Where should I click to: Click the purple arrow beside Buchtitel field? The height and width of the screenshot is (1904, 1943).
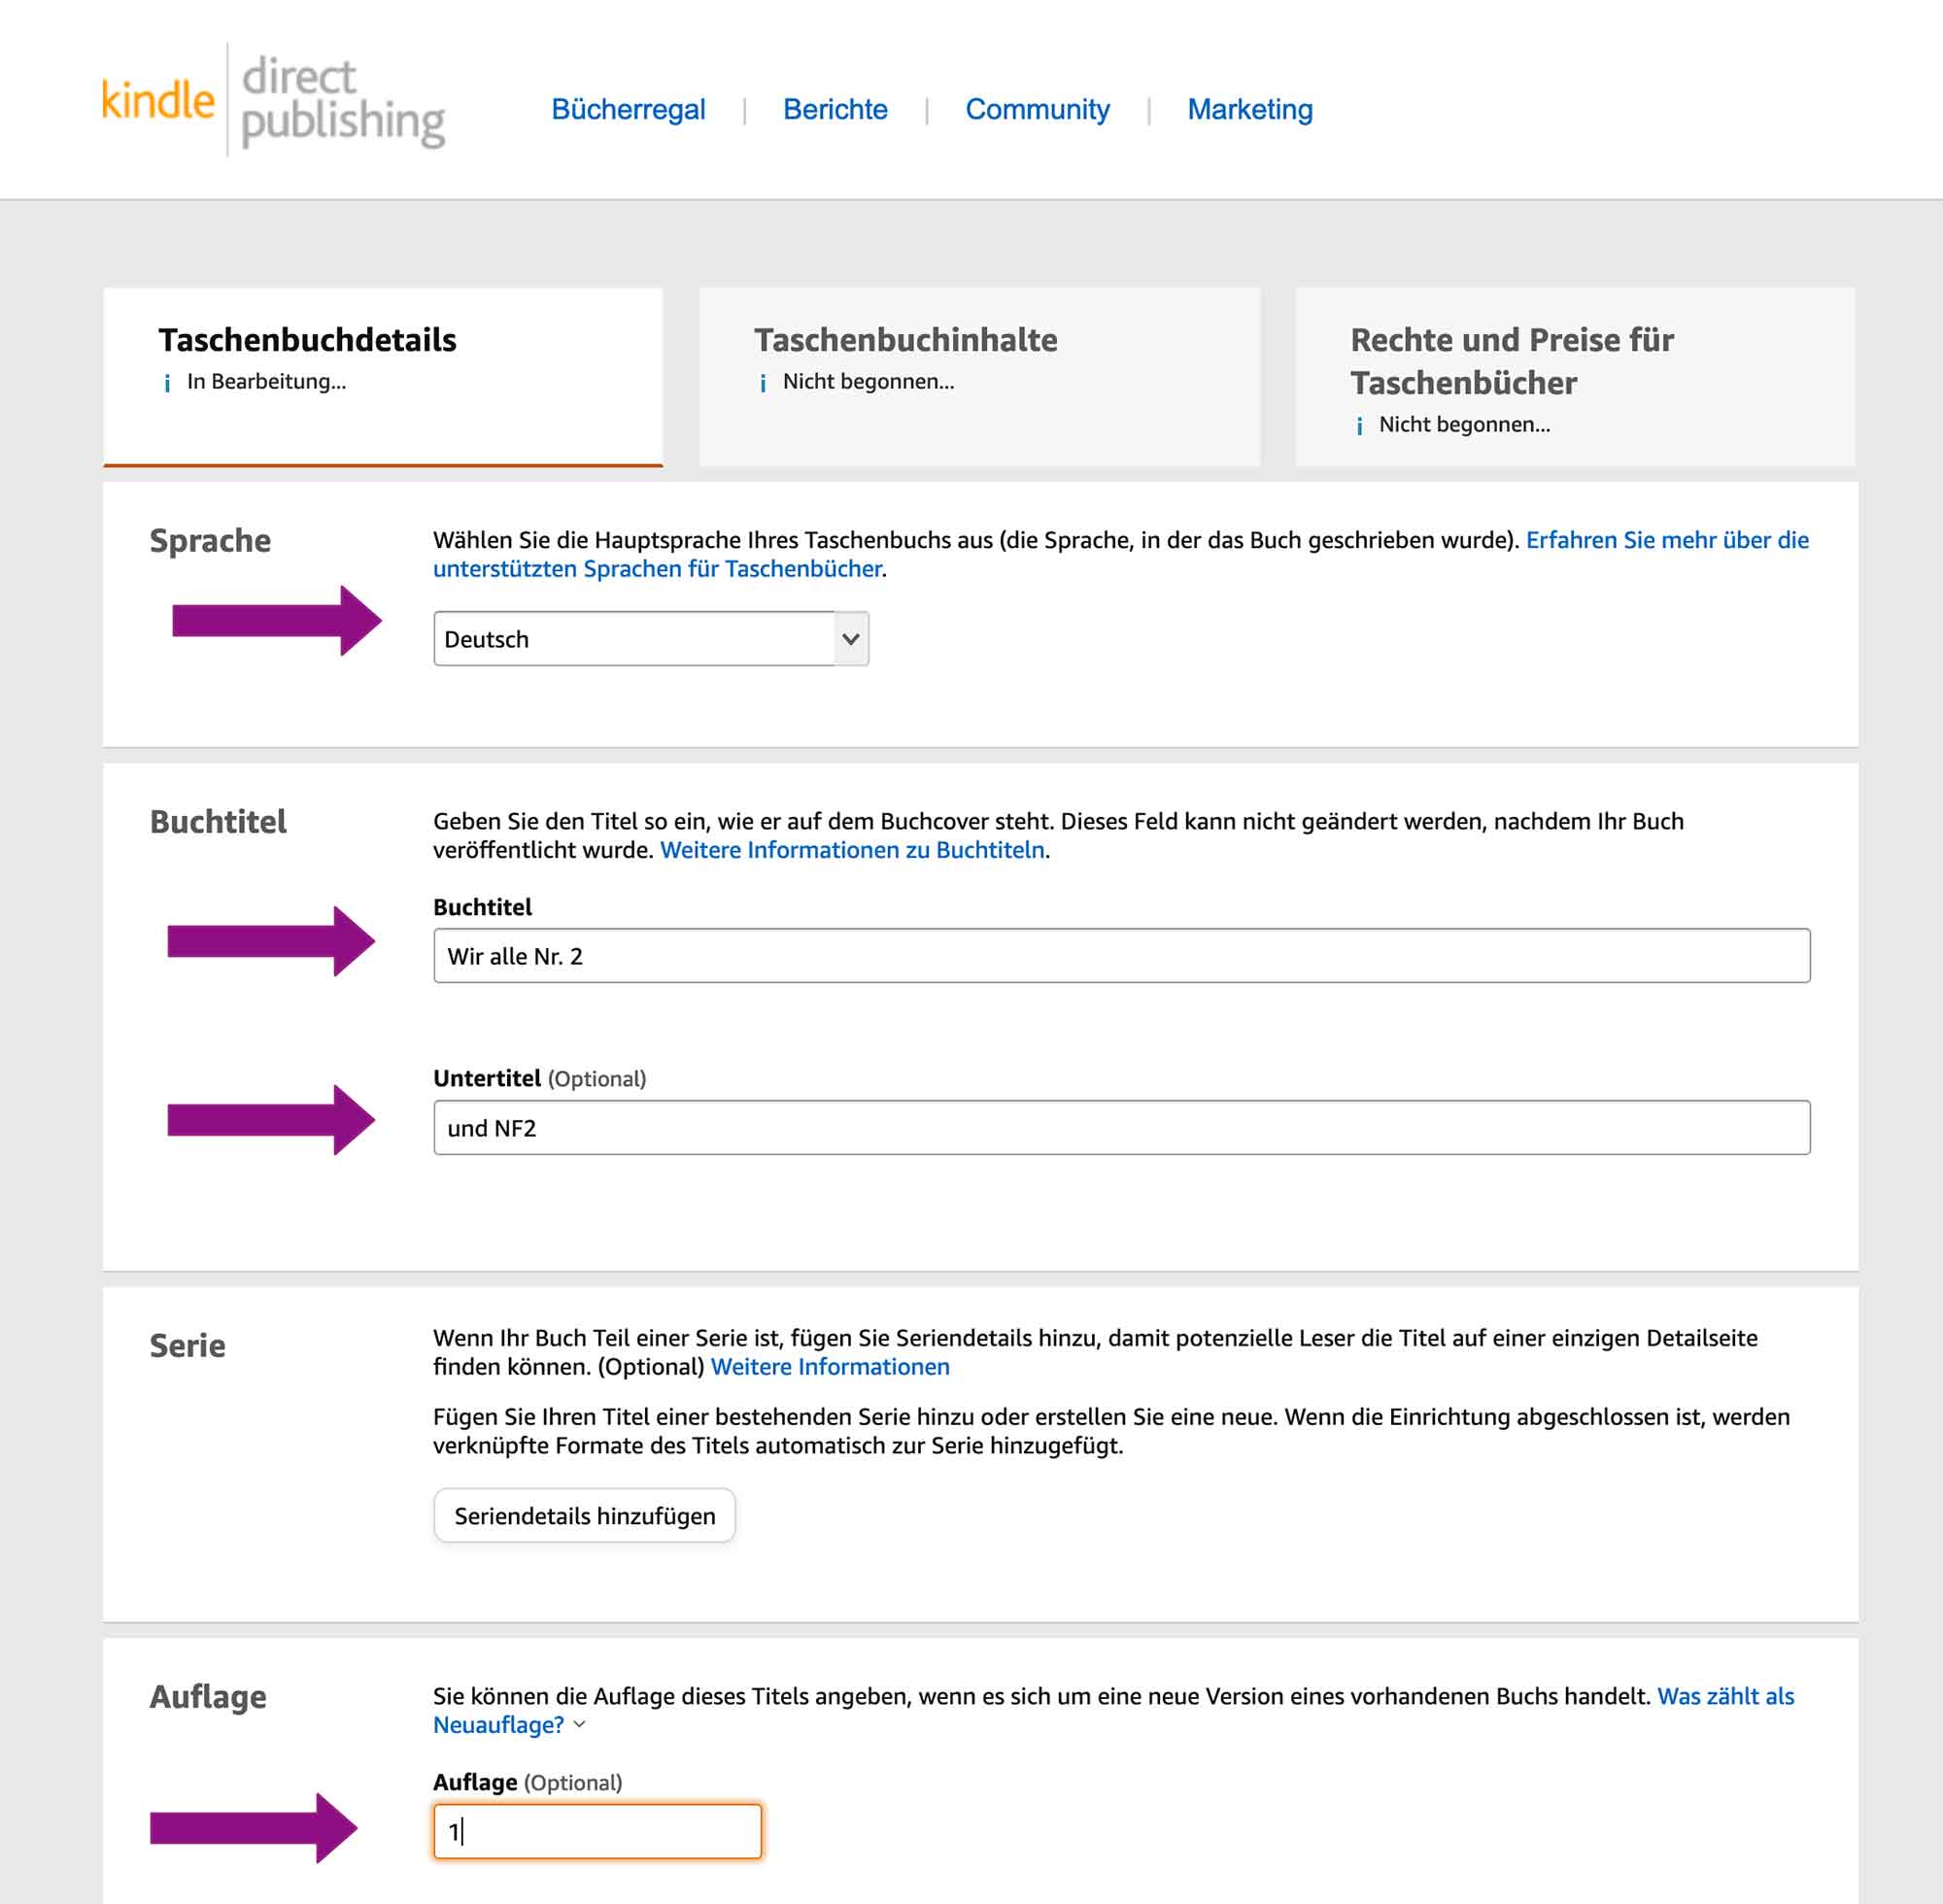[x=270, y=941]
